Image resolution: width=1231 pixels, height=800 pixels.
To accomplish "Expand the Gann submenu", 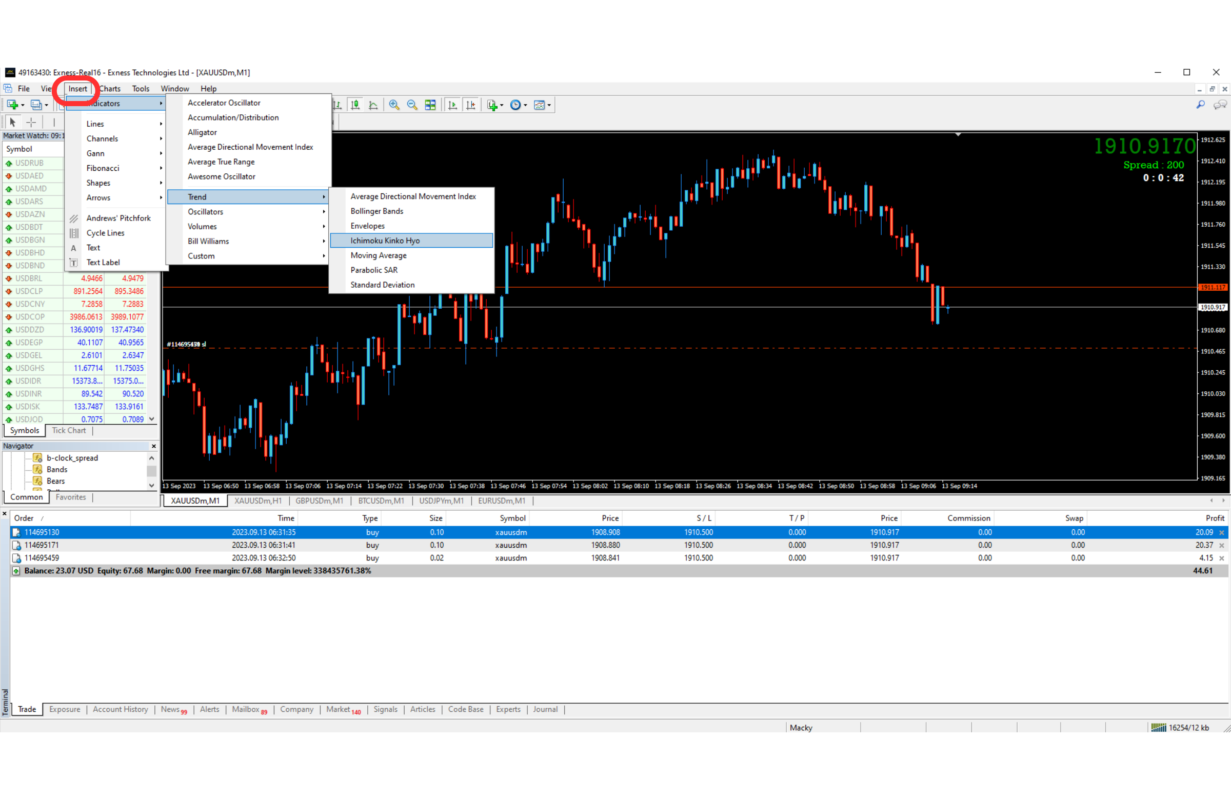I will point(115,154).
